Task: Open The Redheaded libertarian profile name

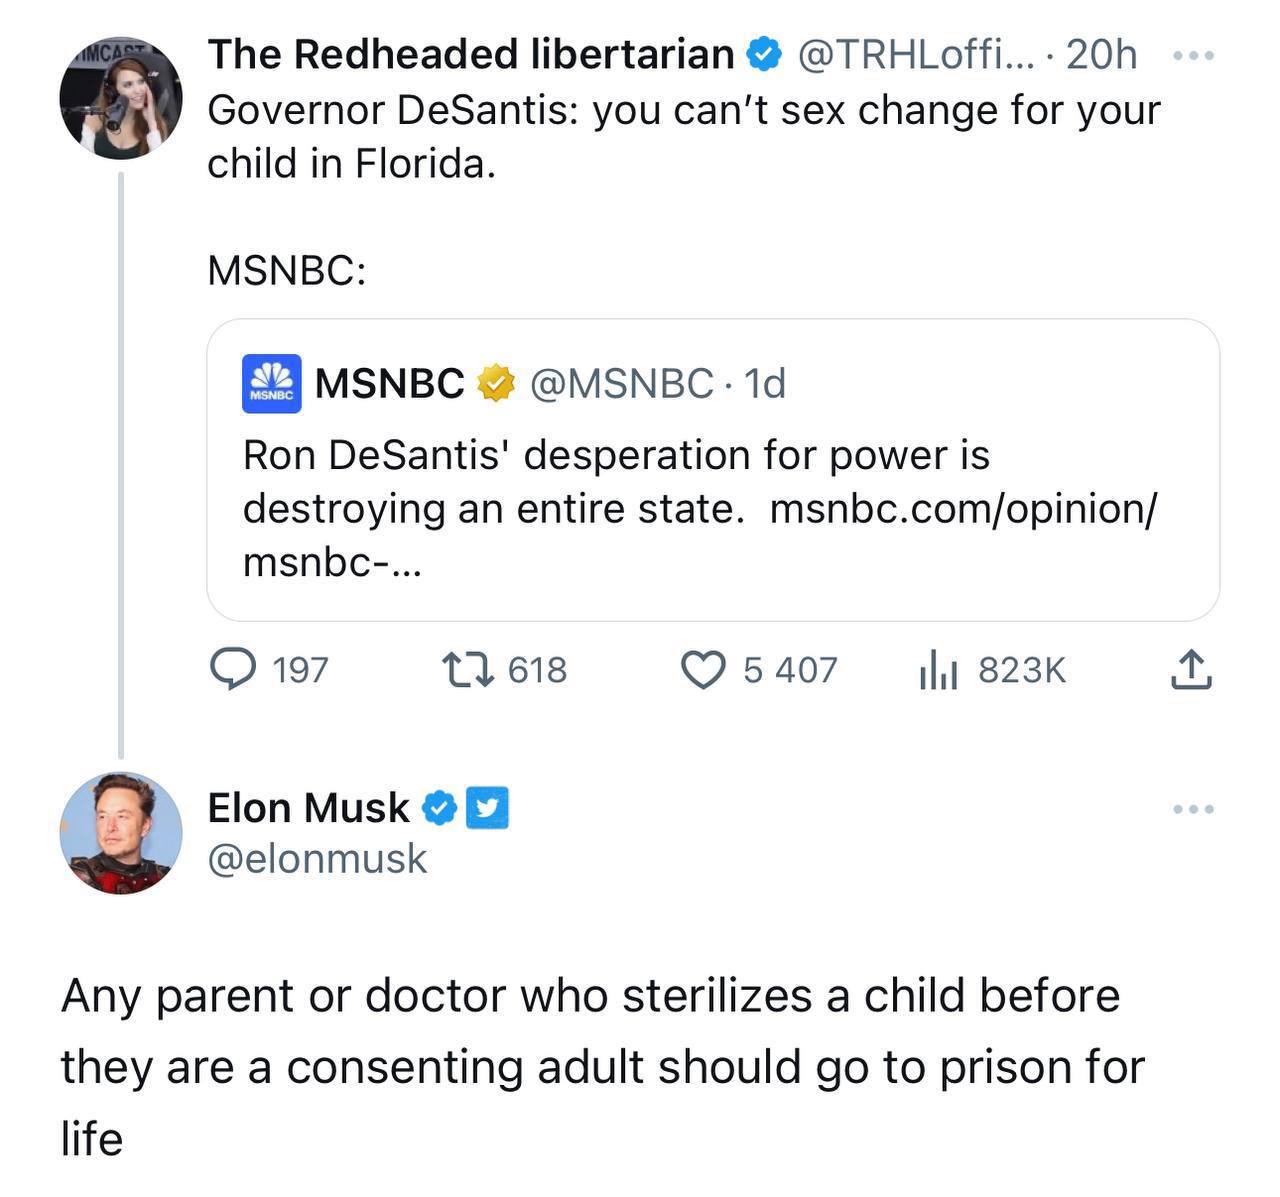Action: [x=470, y=55]
